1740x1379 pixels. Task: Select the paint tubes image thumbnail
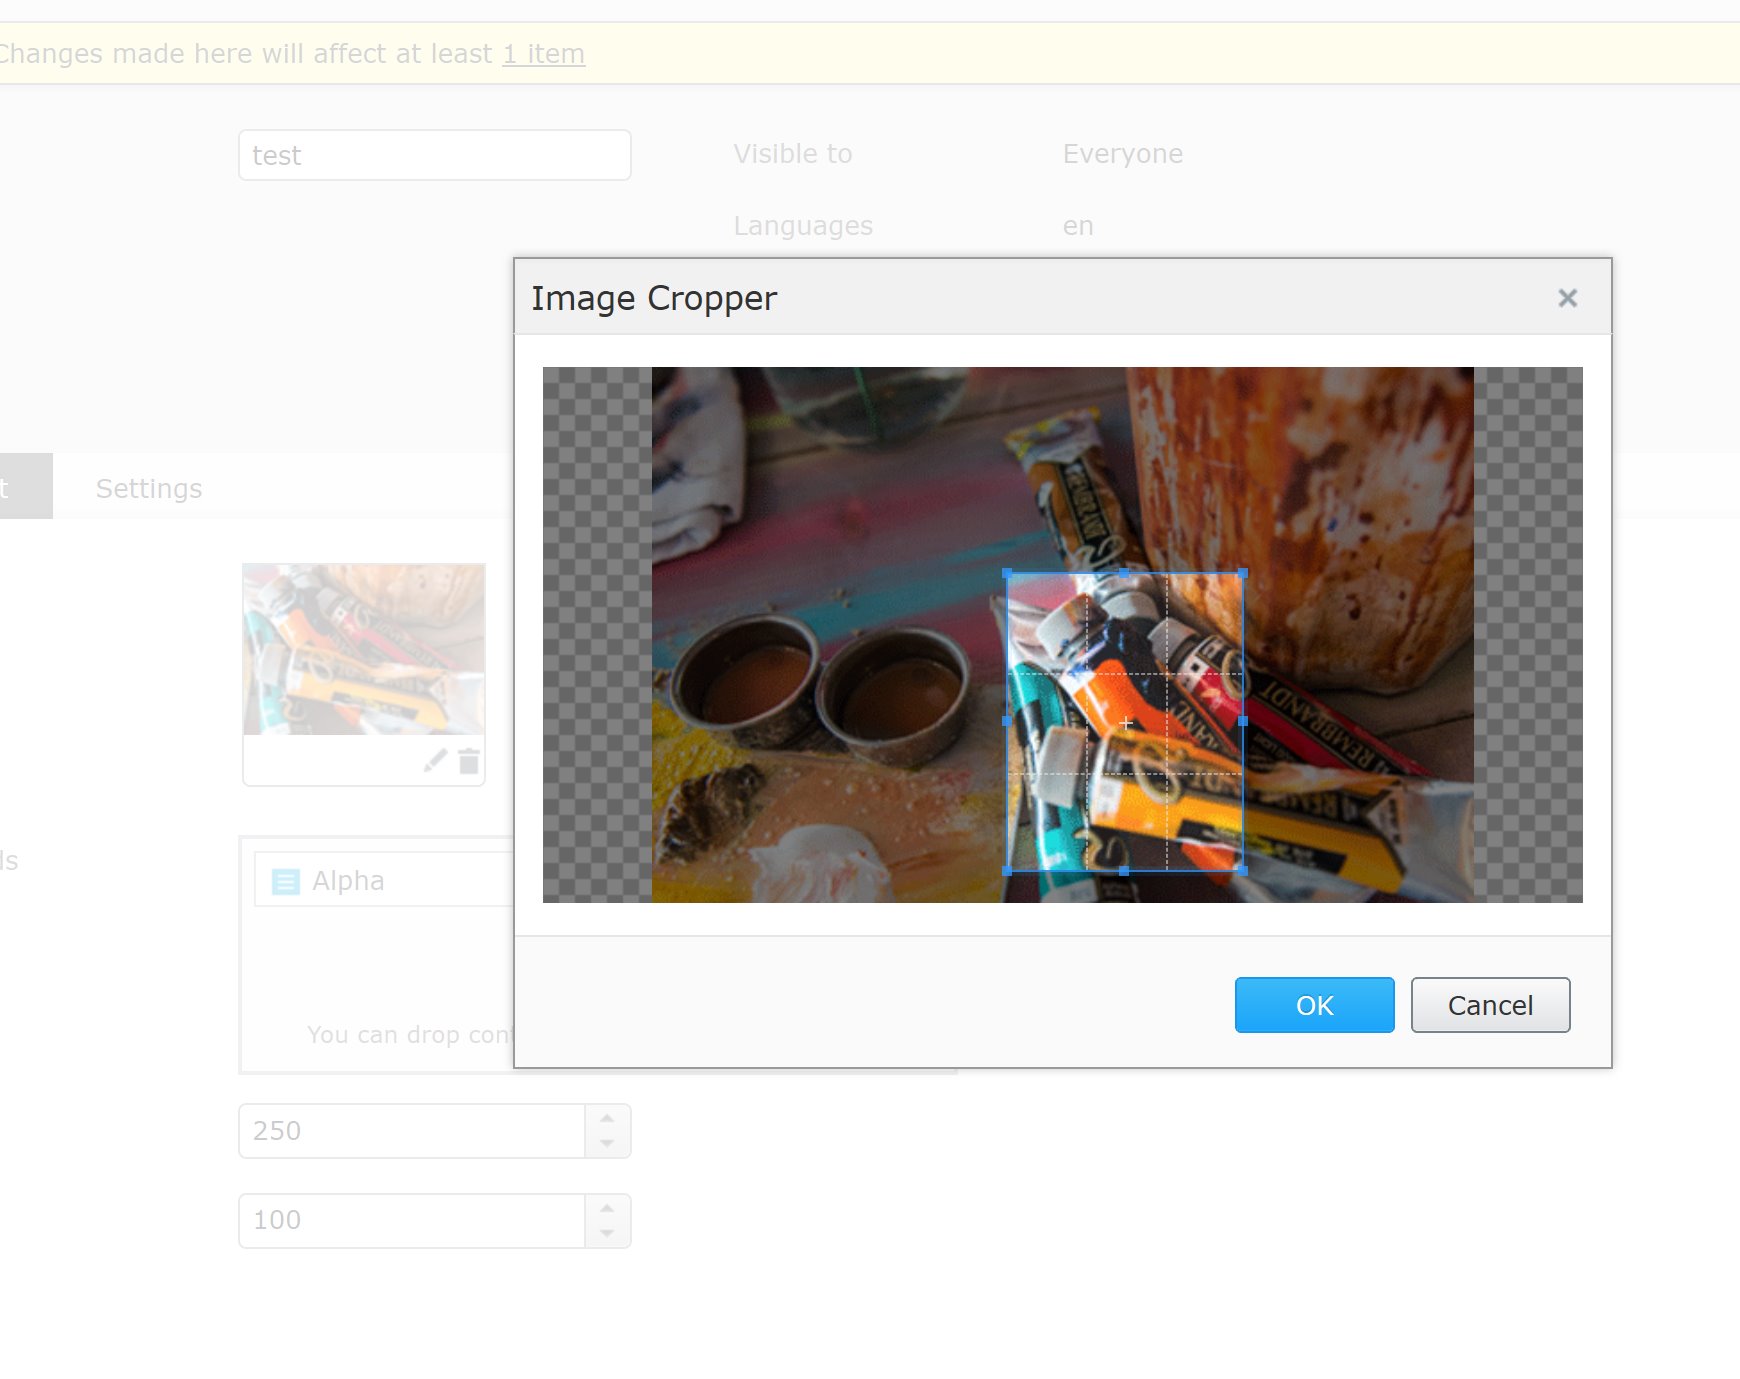pos(364,649)
